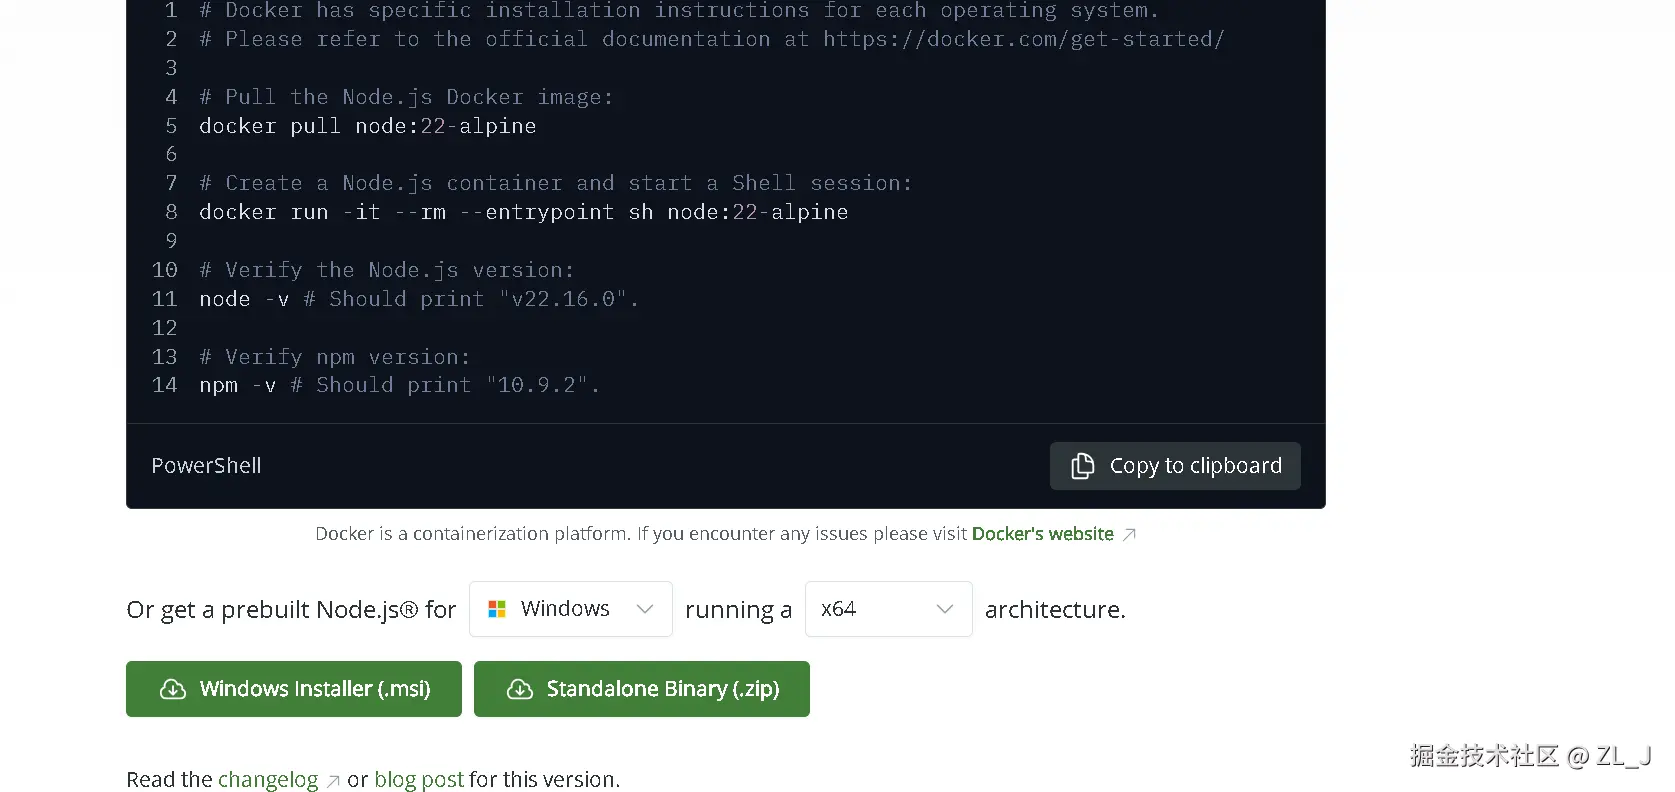Click the docker run entrypoint code line
The width and height of the screenshot is (1675, 792).
coord(523,212)
